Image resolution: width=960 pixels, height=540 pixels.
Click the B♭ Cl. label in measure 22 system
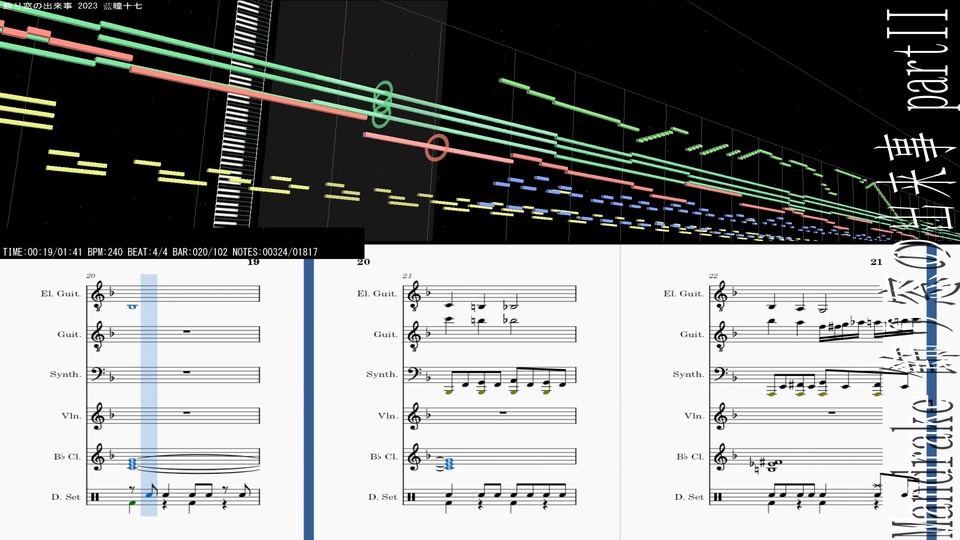click(x=690, y=457)
